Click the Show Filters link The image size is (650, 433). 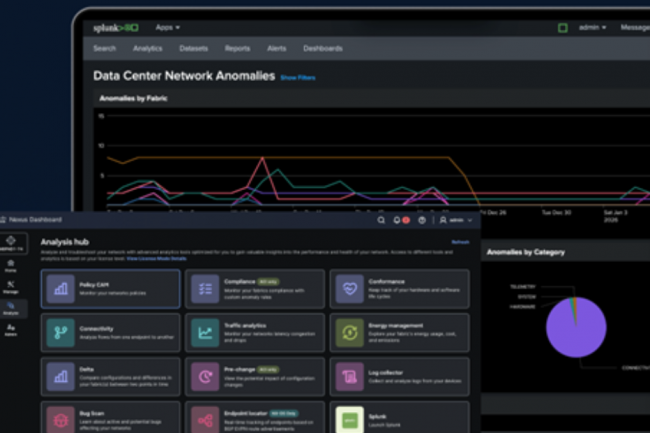(298, 77)
